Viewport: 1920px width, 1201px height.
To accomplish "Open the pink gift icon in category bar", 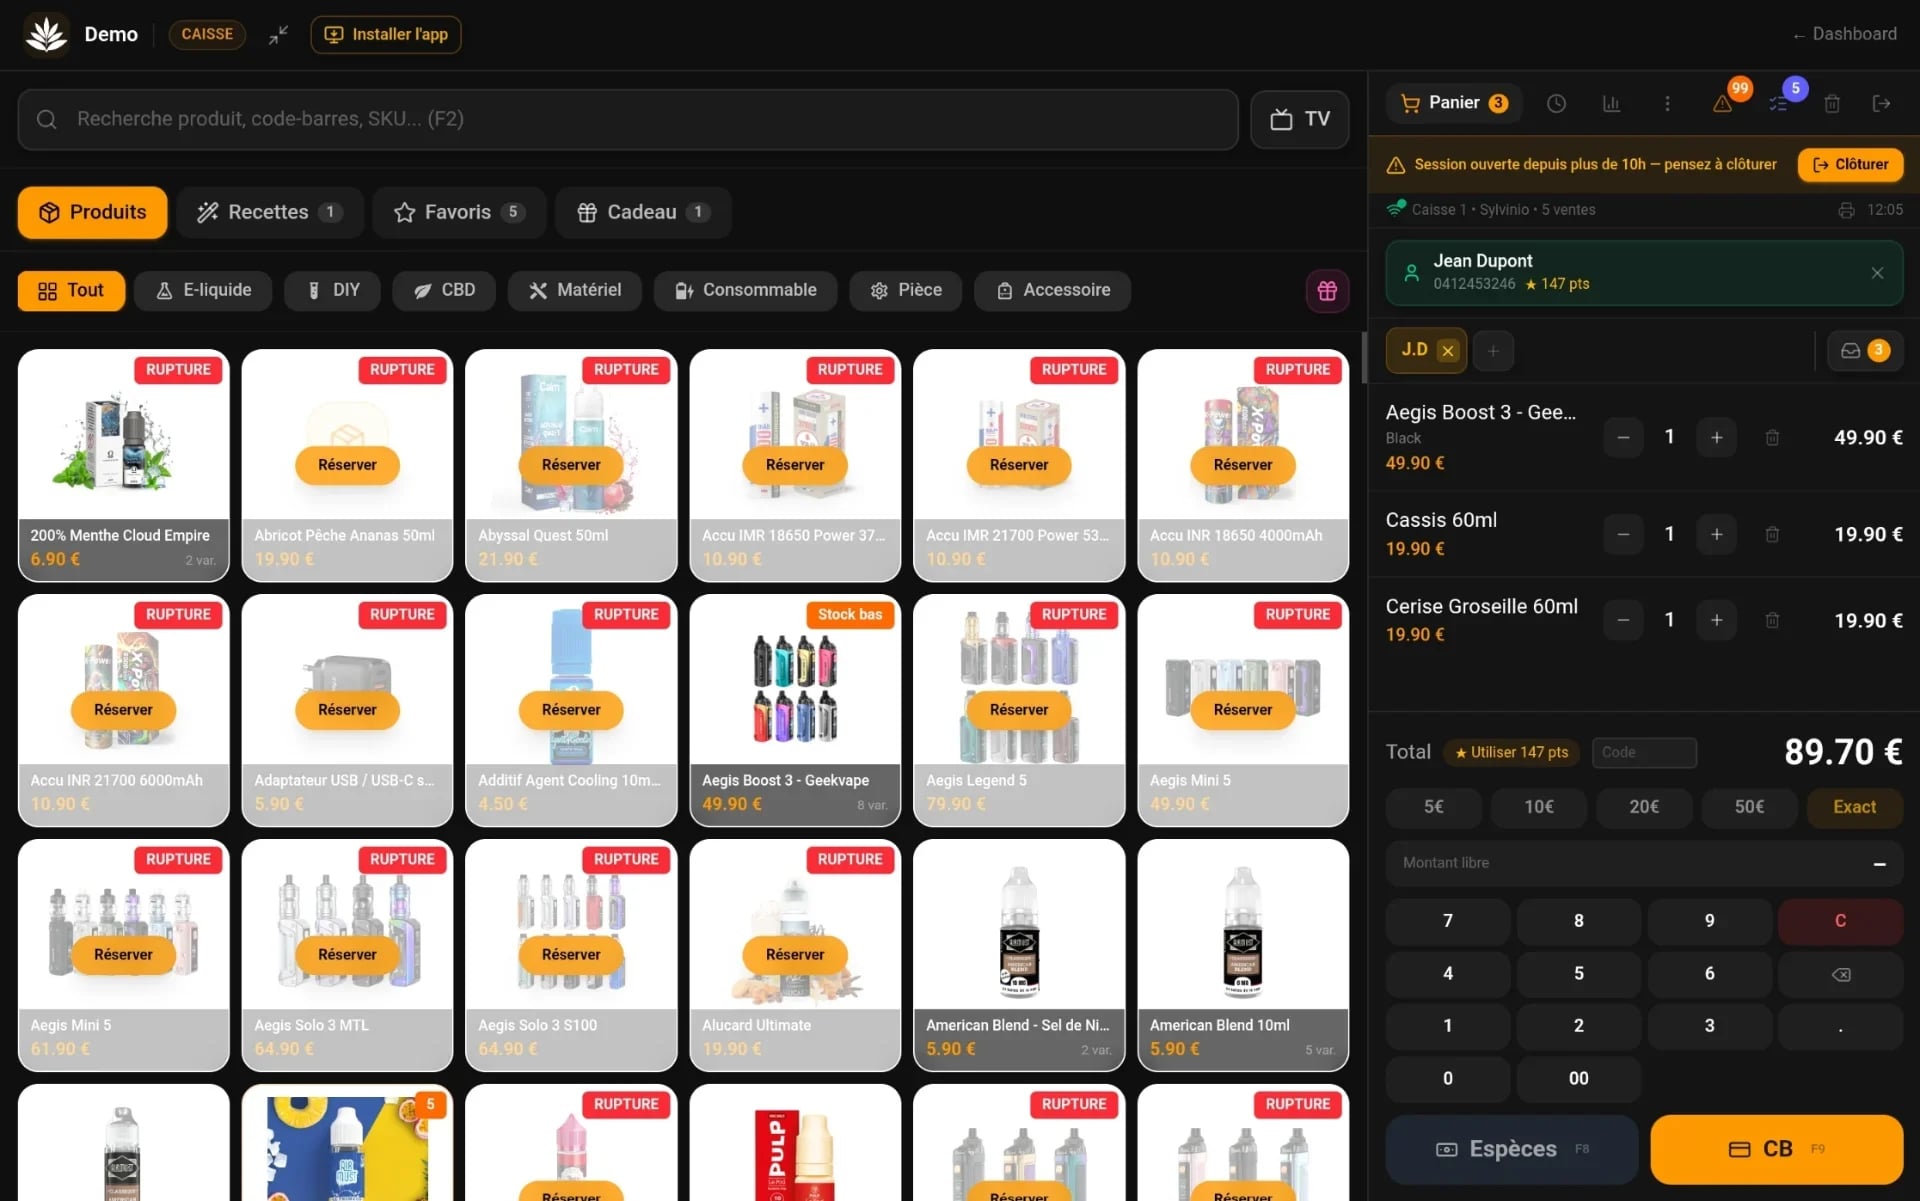I will 1327,291.
